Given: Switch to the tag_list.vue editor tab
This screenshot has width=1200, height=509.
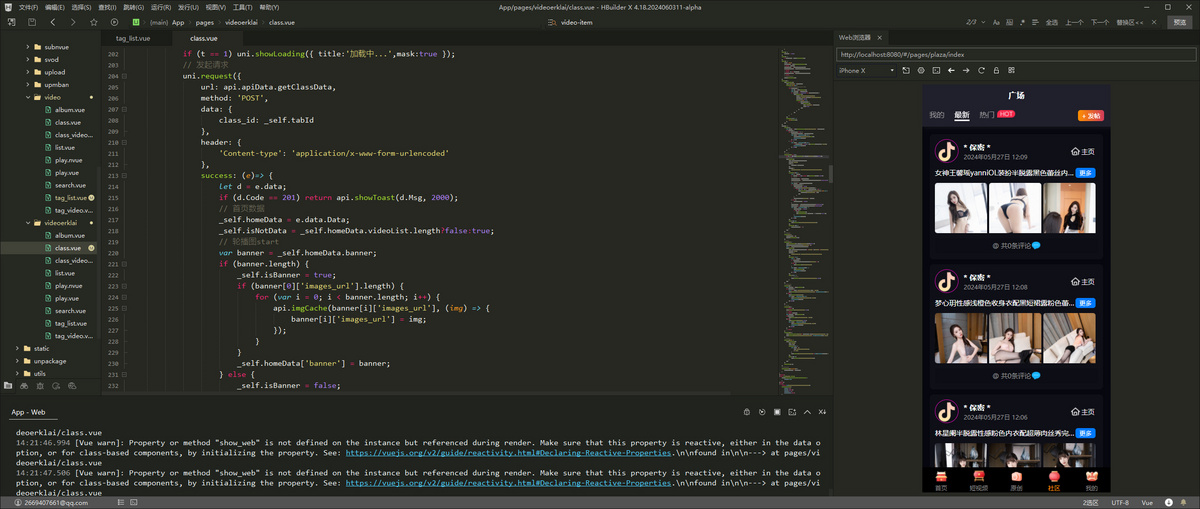Looking at the screenshot, I should 133,38.
